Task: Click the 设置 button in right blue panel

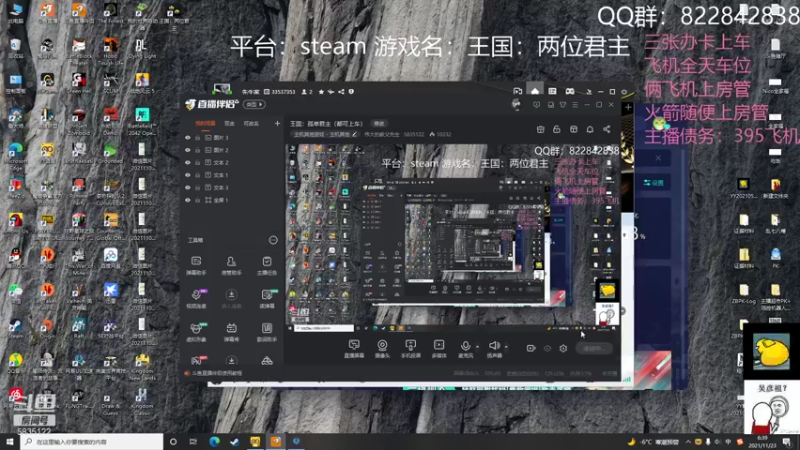Action: pos(654,183)
